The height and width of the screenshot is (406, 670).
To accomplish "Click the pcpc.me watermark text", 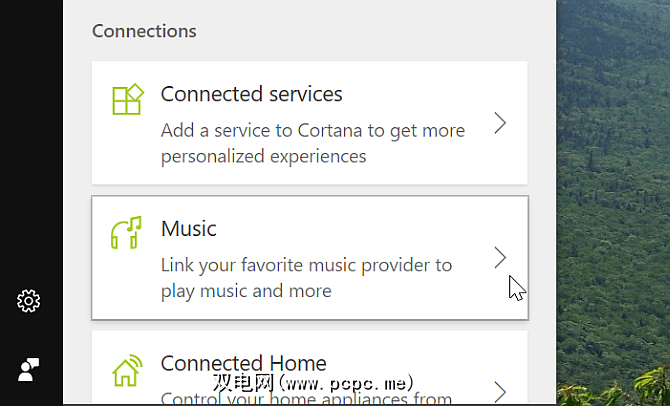I will point(320,384).
